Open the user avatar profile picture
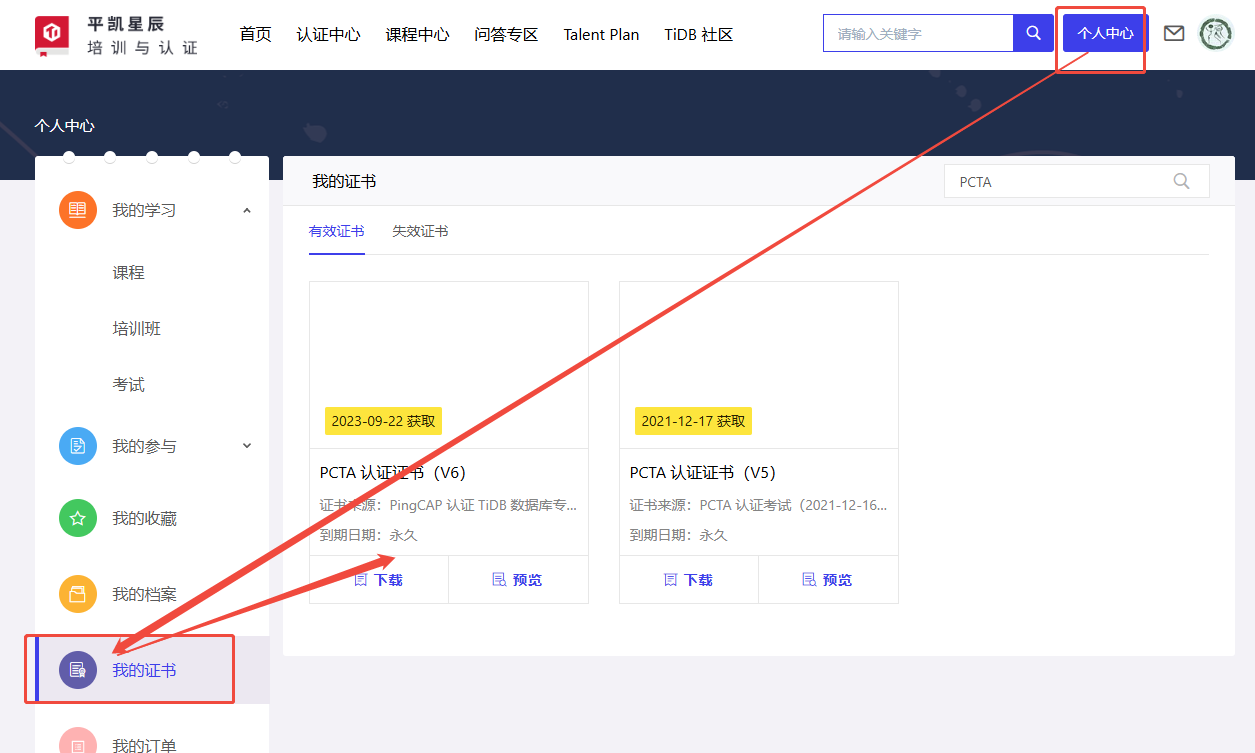Image resolution: width=1255 pixels, height=753 pixels. pos(1216,33)
